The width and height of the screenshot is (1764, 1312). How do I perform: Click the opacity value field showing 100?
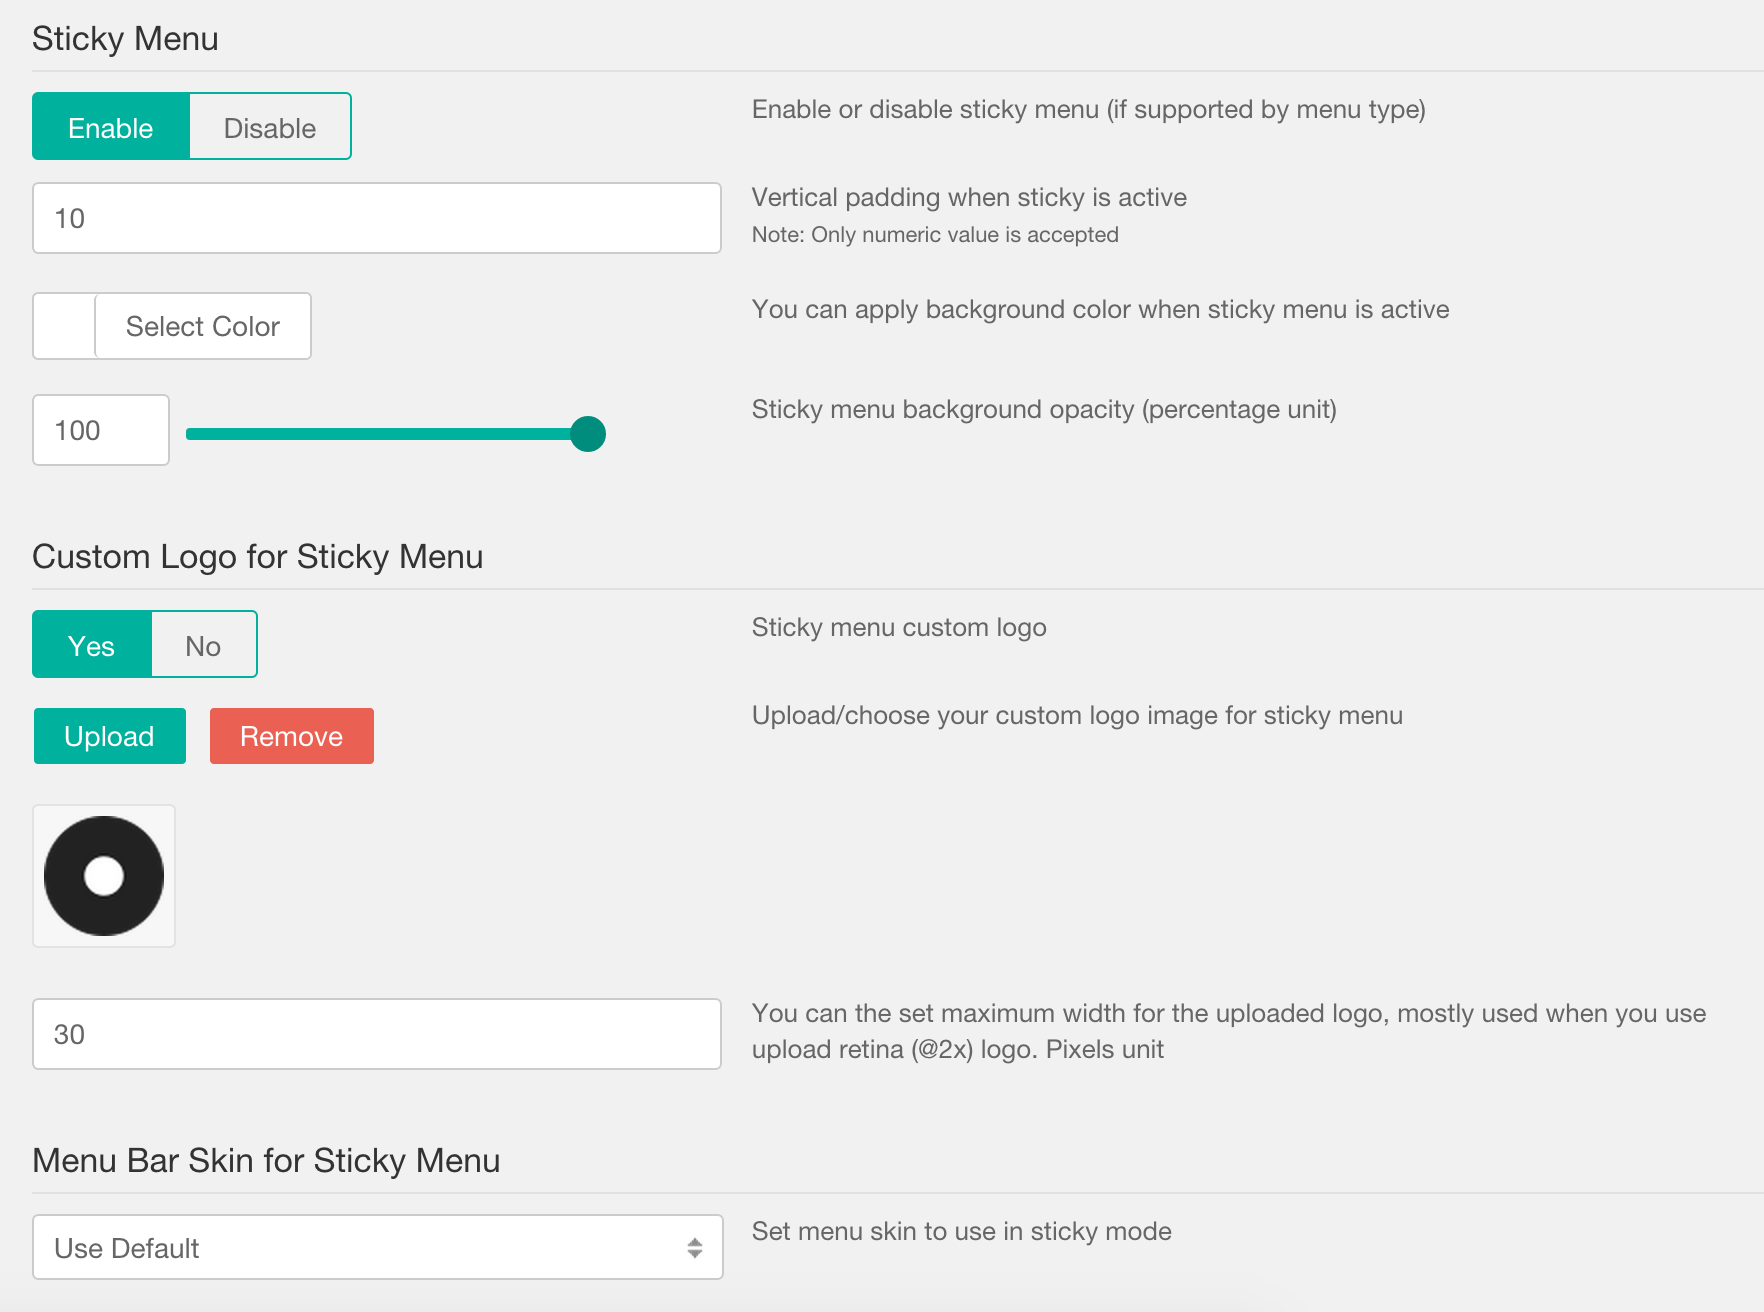coord(101,430)
